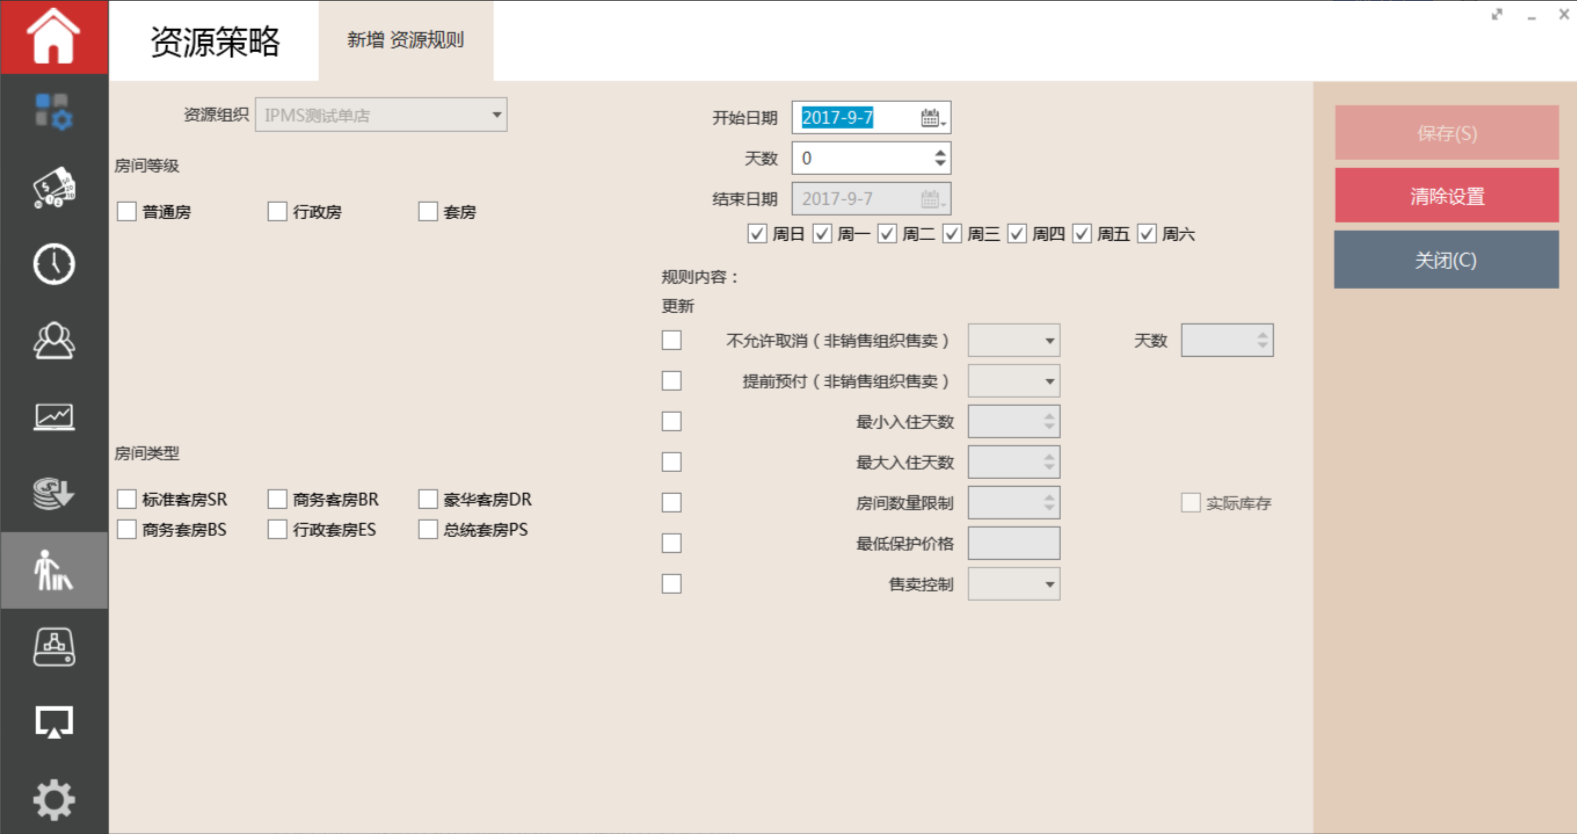The image size is (1577, 834).
Task: Uncheck the 周日 weekday checkbox
Action: point(757,234)
